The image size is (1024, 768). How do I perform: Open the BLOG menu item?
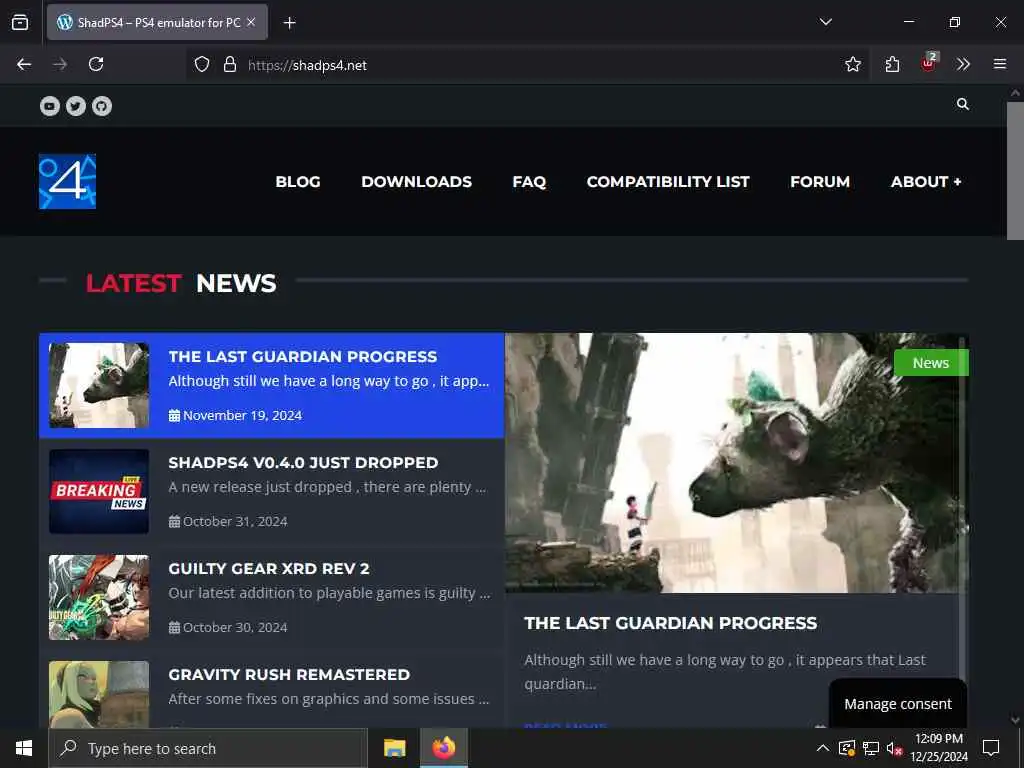(298, 182)
